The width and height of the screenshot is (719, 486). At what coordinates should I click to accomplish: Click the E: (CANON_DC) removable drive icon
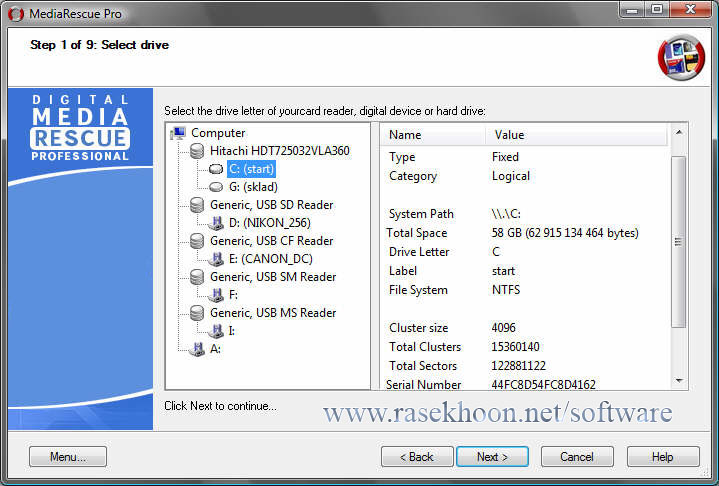(x=216, y=259)
